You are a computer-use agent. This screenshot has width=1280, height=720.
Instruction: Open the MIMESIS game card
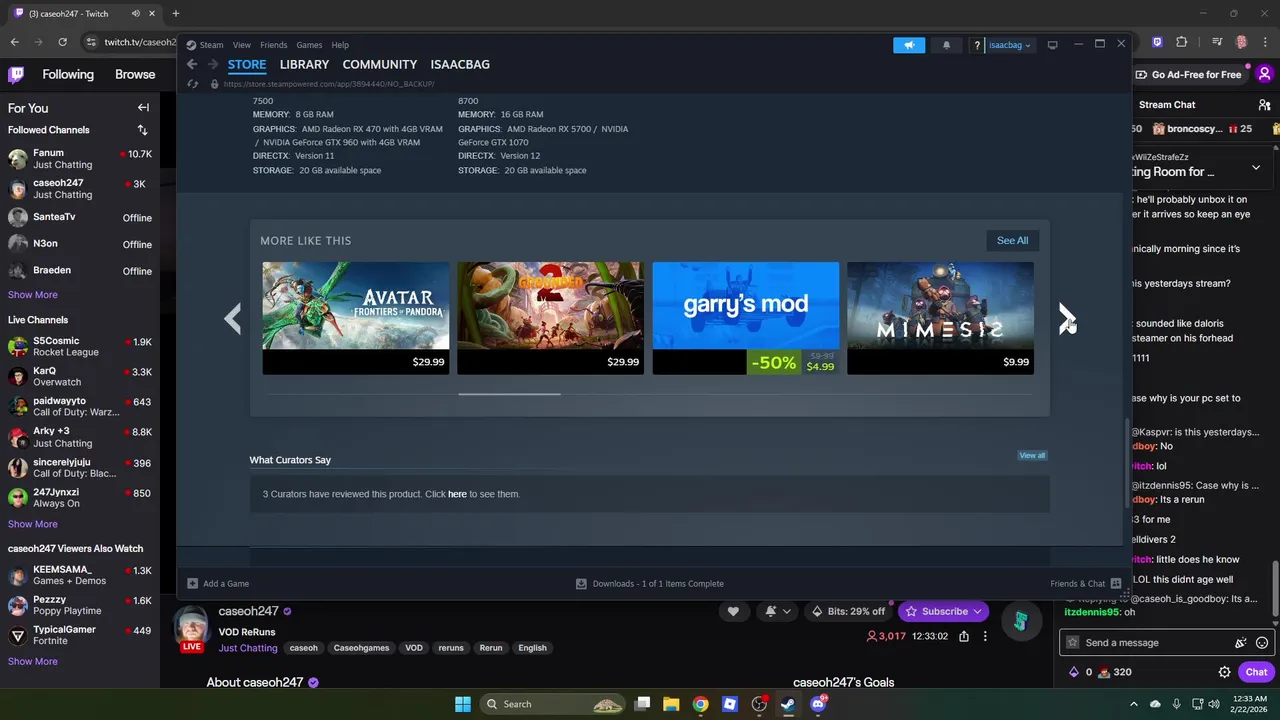point(940,318)
